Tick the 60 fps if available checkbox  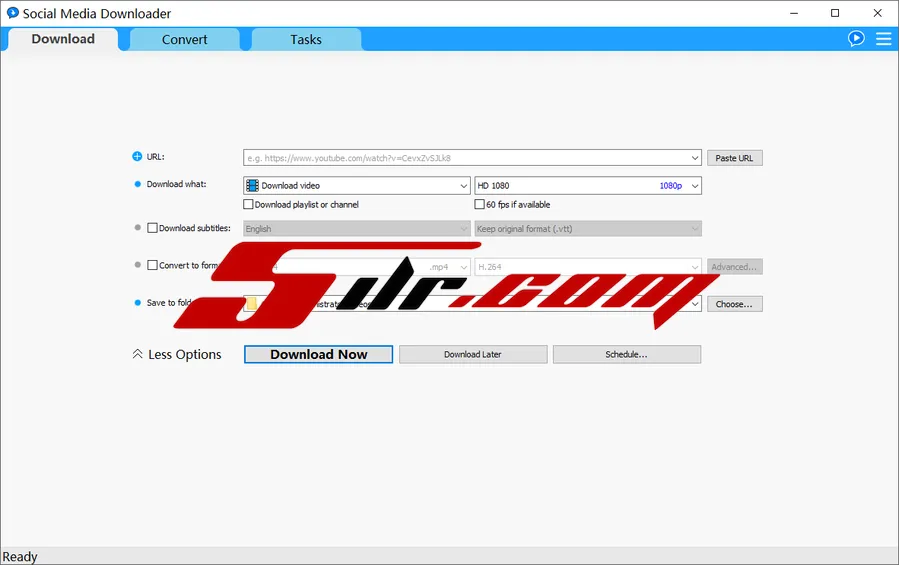point(479,204)
